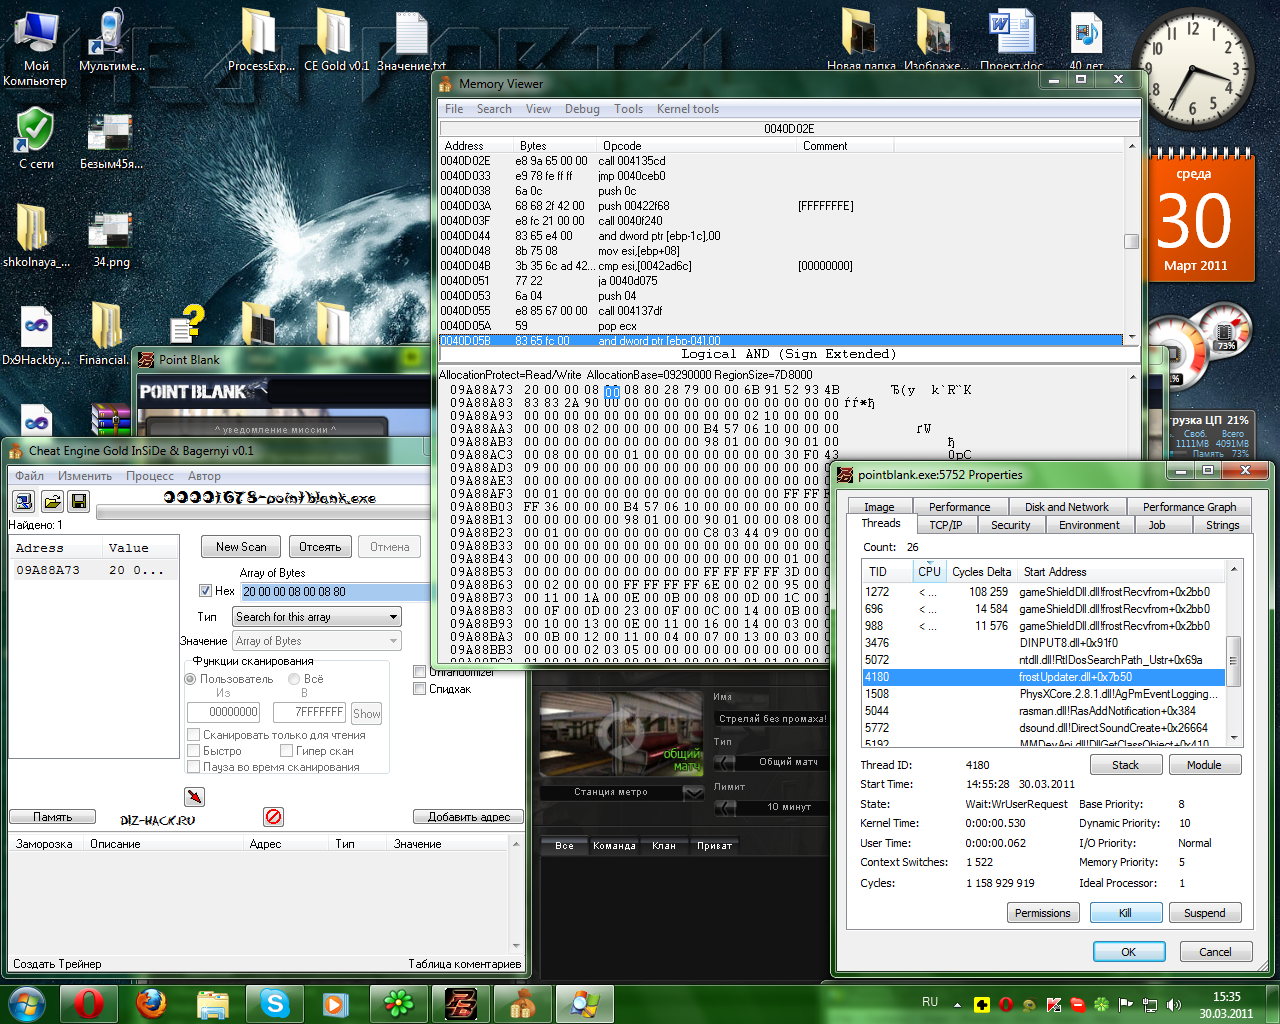Screen dimensions: 1280x1024
Task: Expand the Станция метро map dropdown
Action: coord(694,792)
